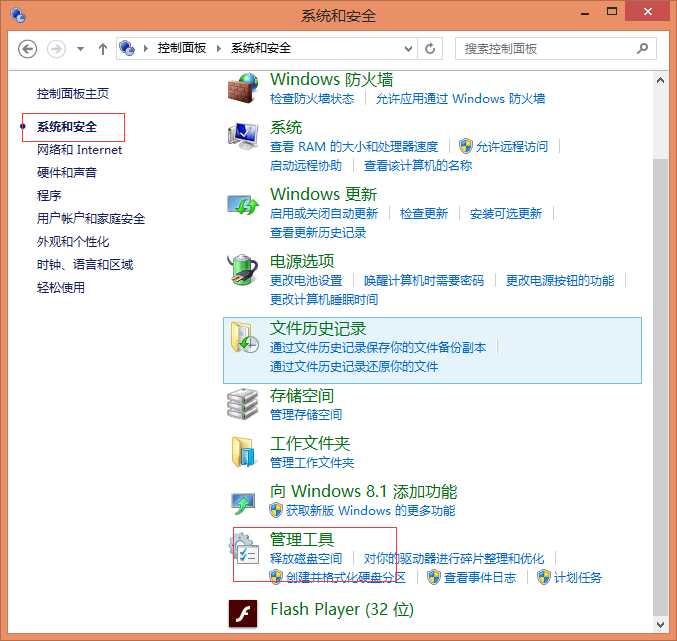Image resolution: width=677 pixels, height=641 pixels.
Task: Open the 电源选项 battery icon
Action: pyautogui.click(x=242, y=270)
